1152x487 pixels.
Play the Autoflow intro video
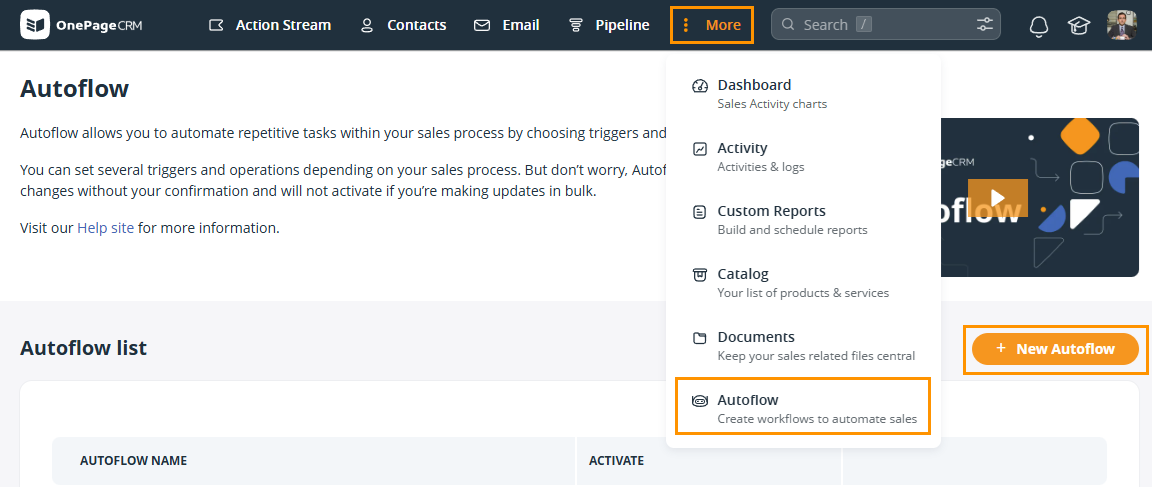[x=997, y=198]
